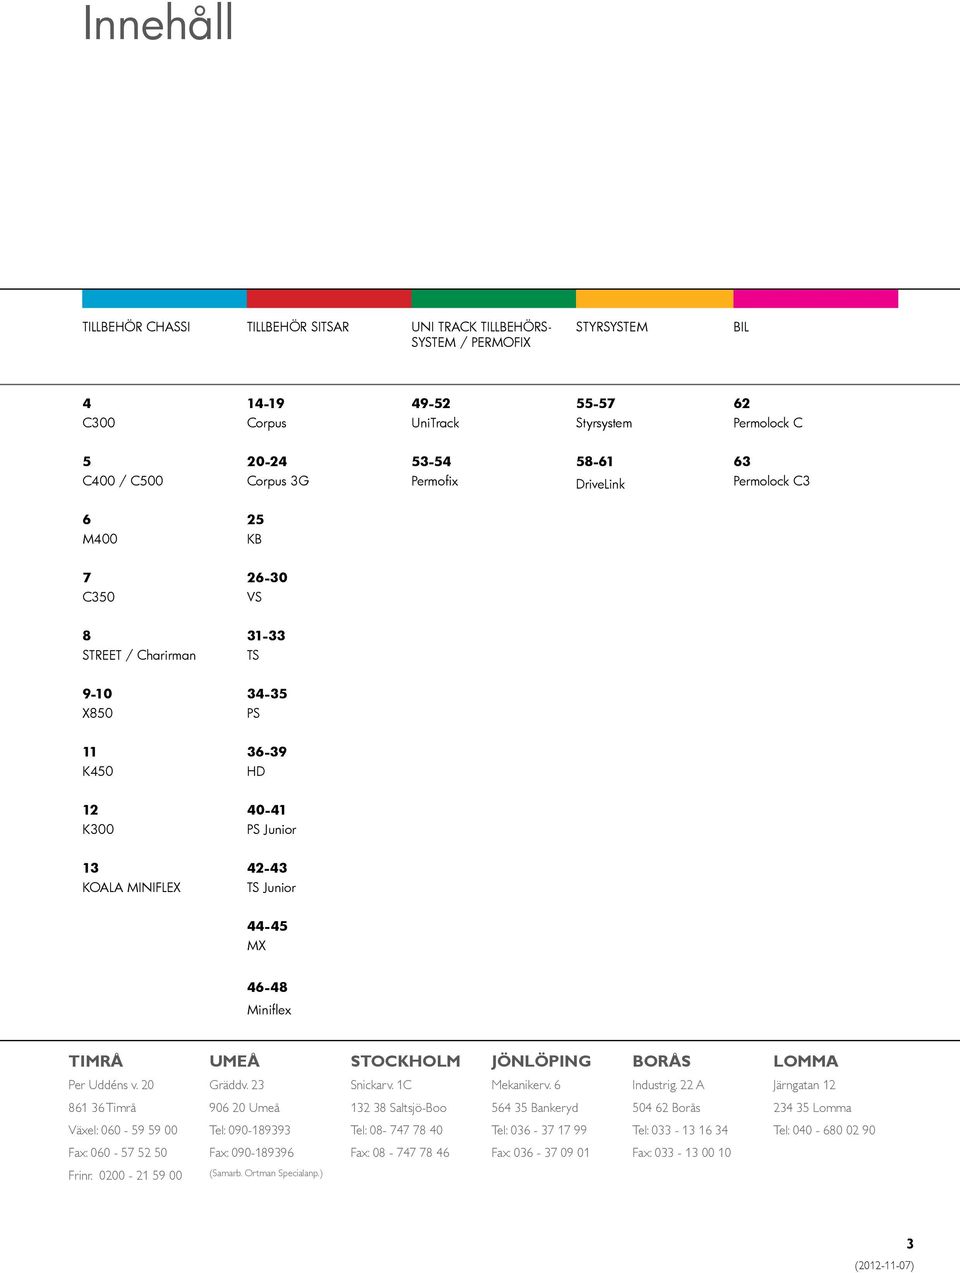
Task: Open the 'C400 / C500' entry
Action: 123,481
